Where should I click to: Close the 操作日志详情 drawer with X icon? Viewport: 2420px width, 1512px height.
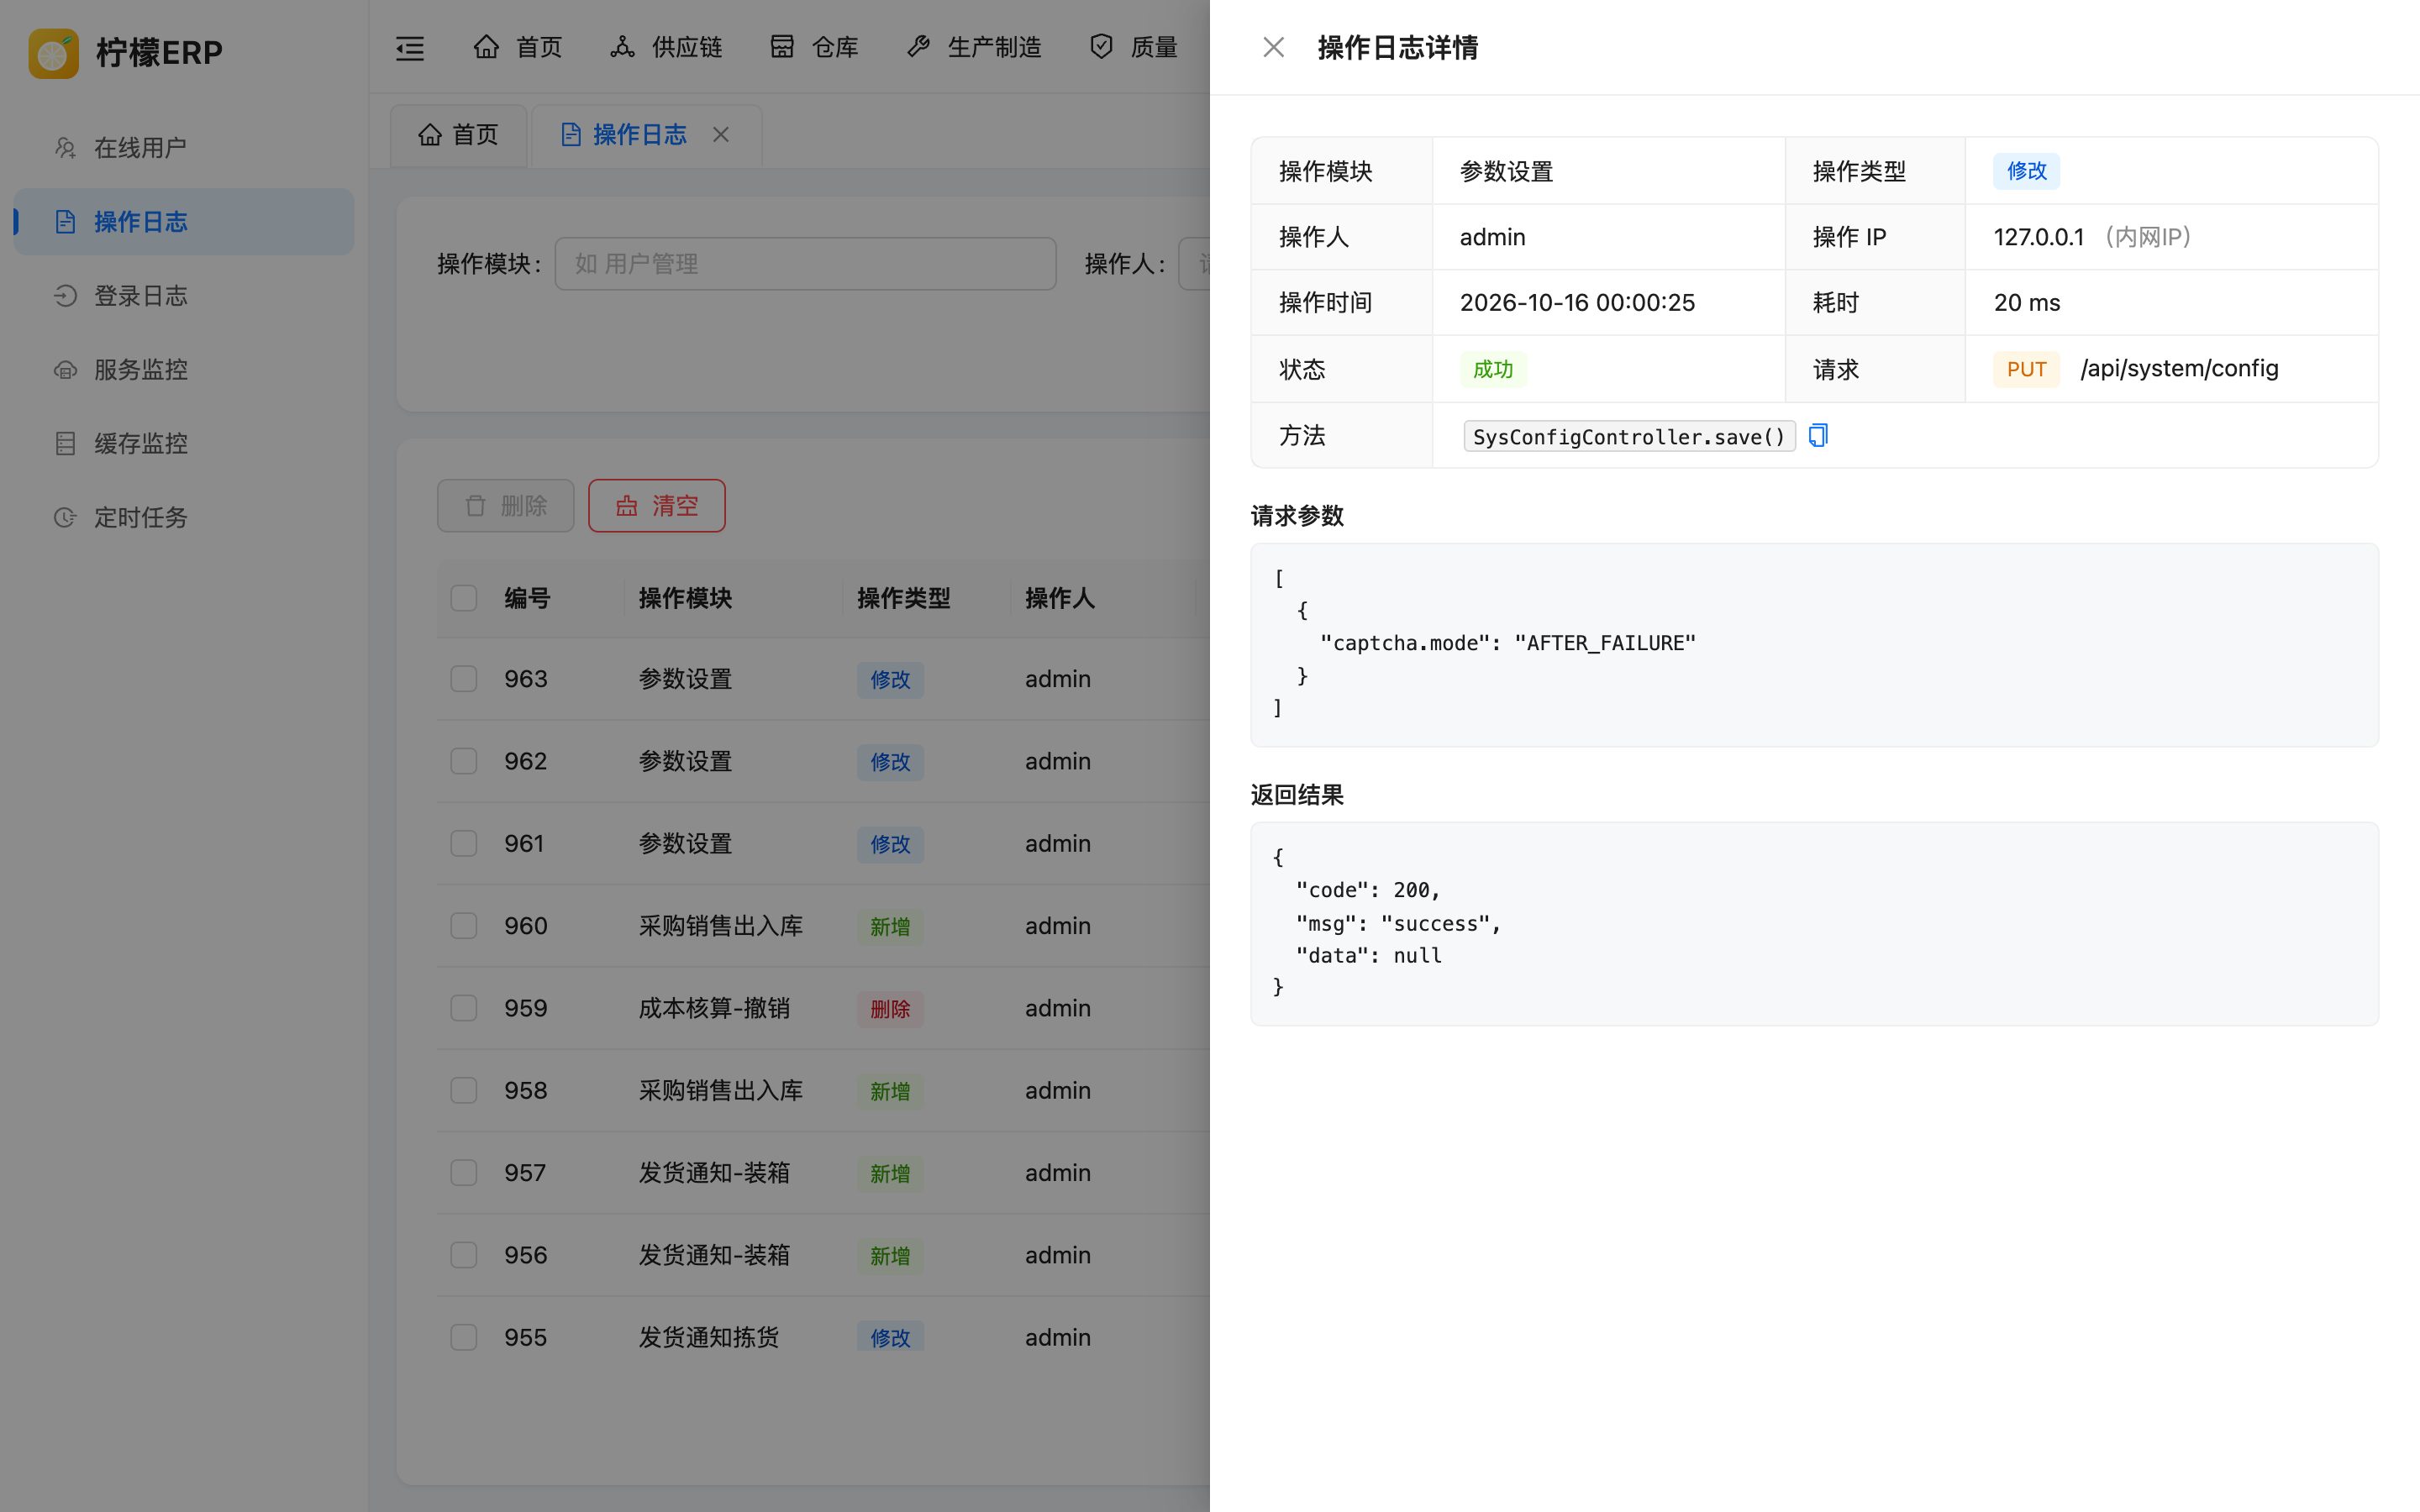(x=1273, y=47)
